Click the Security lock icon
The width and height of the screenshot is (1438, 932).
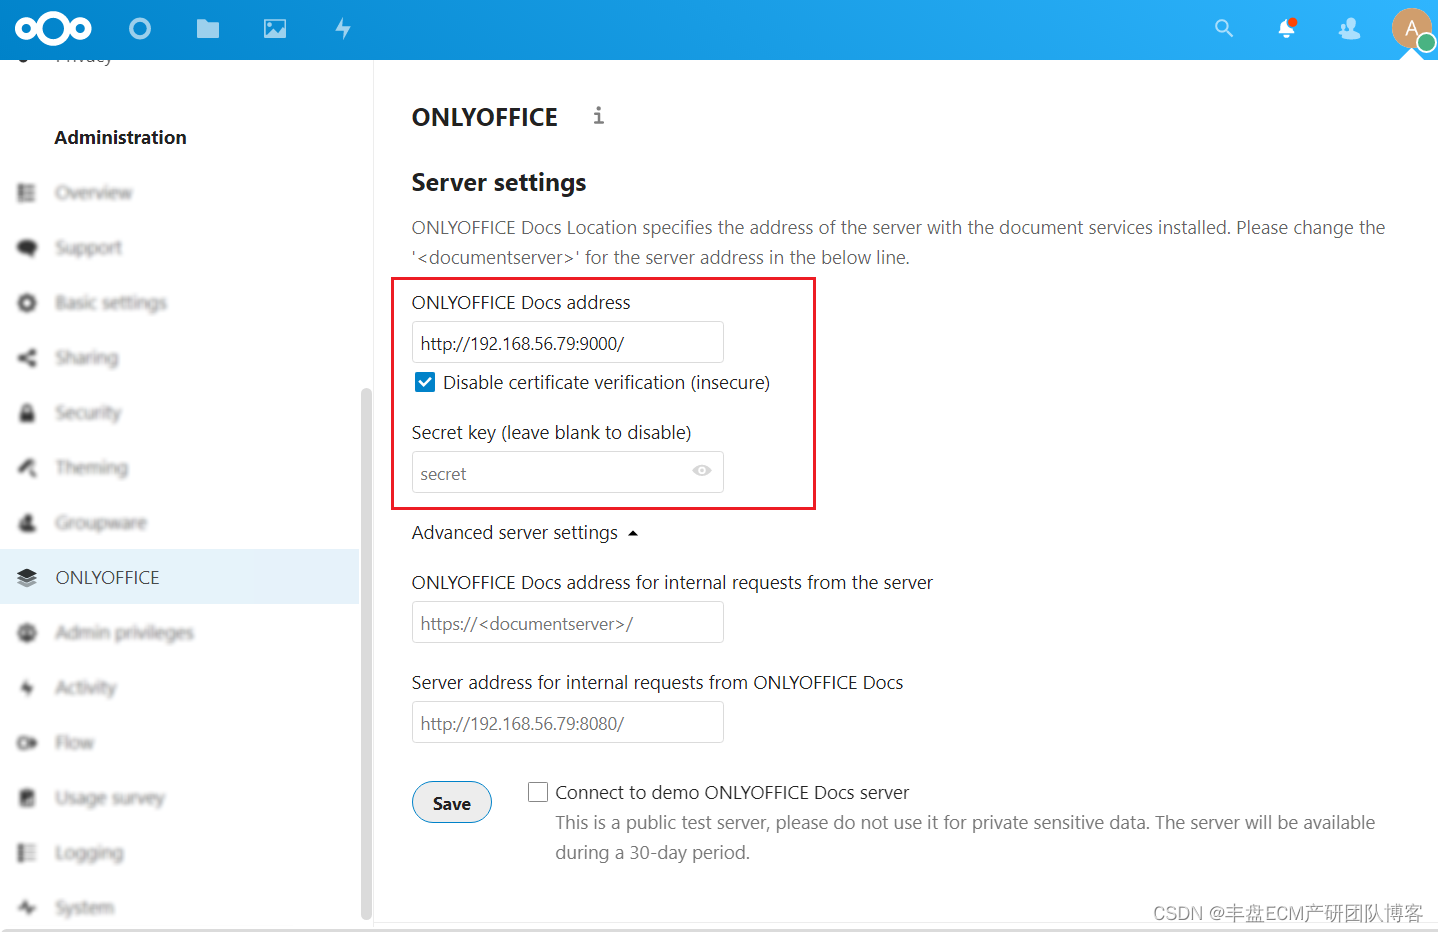click(27, 412)
